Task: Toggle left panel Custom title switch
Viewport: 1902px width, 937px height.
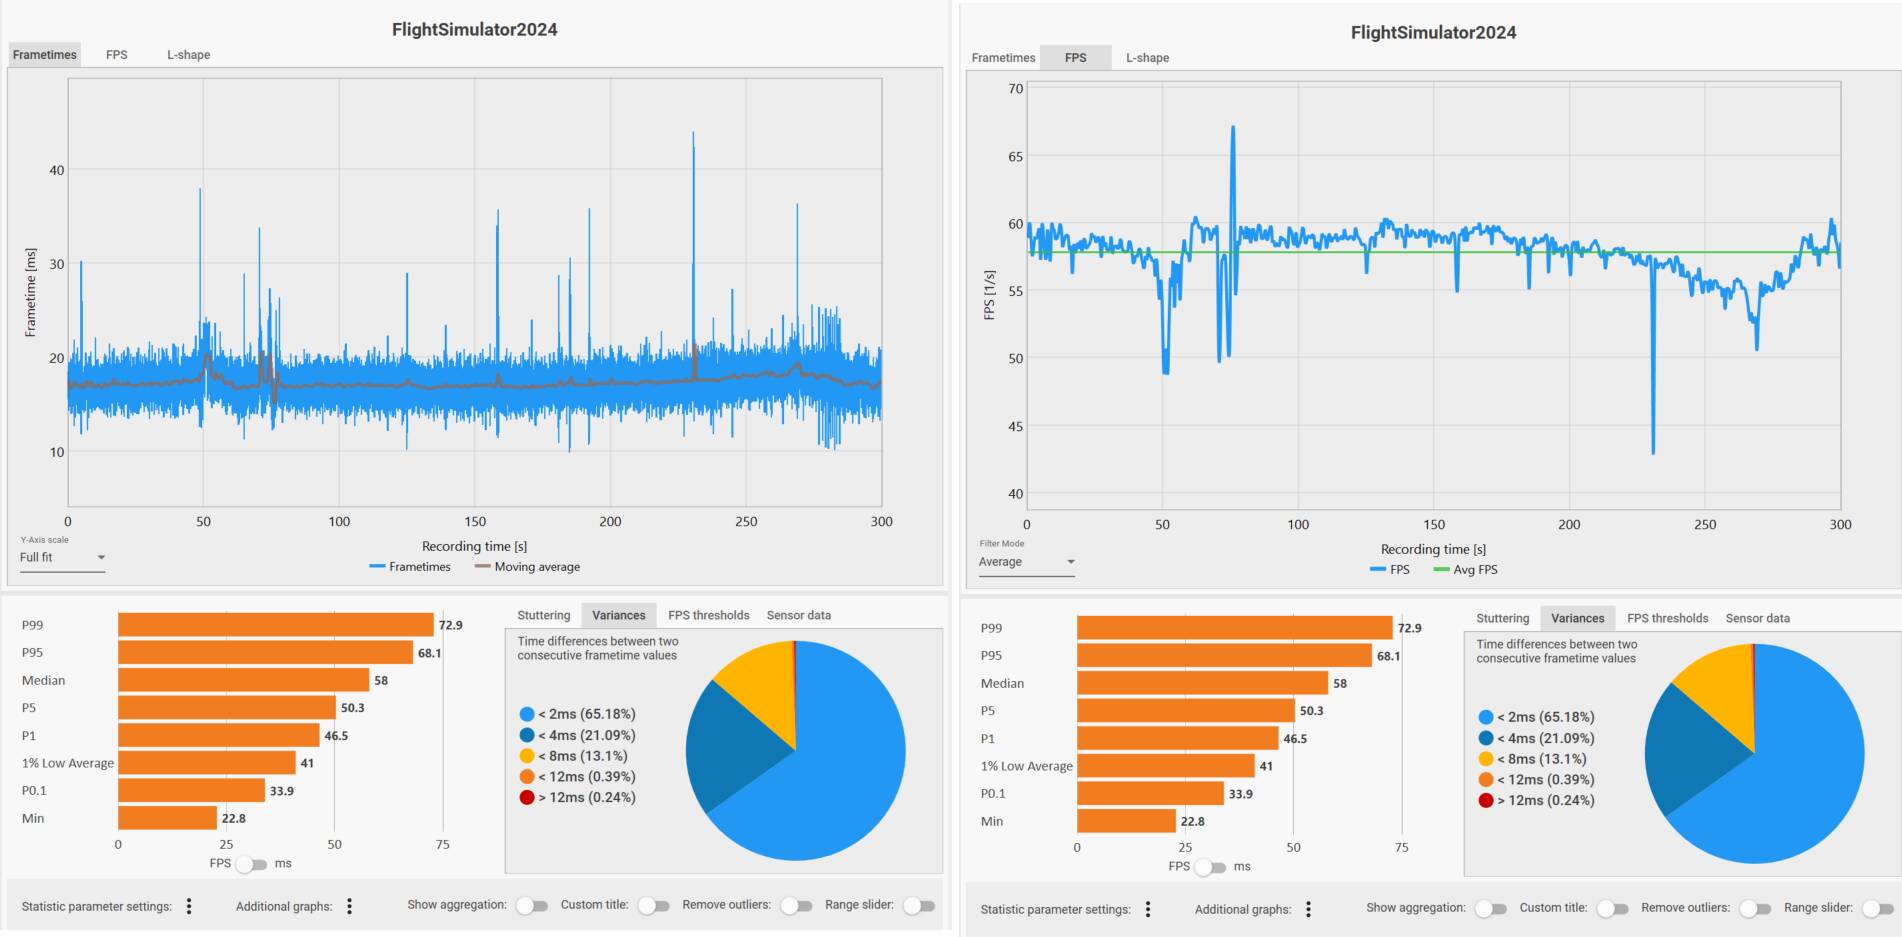Action: tap(653, 905)
